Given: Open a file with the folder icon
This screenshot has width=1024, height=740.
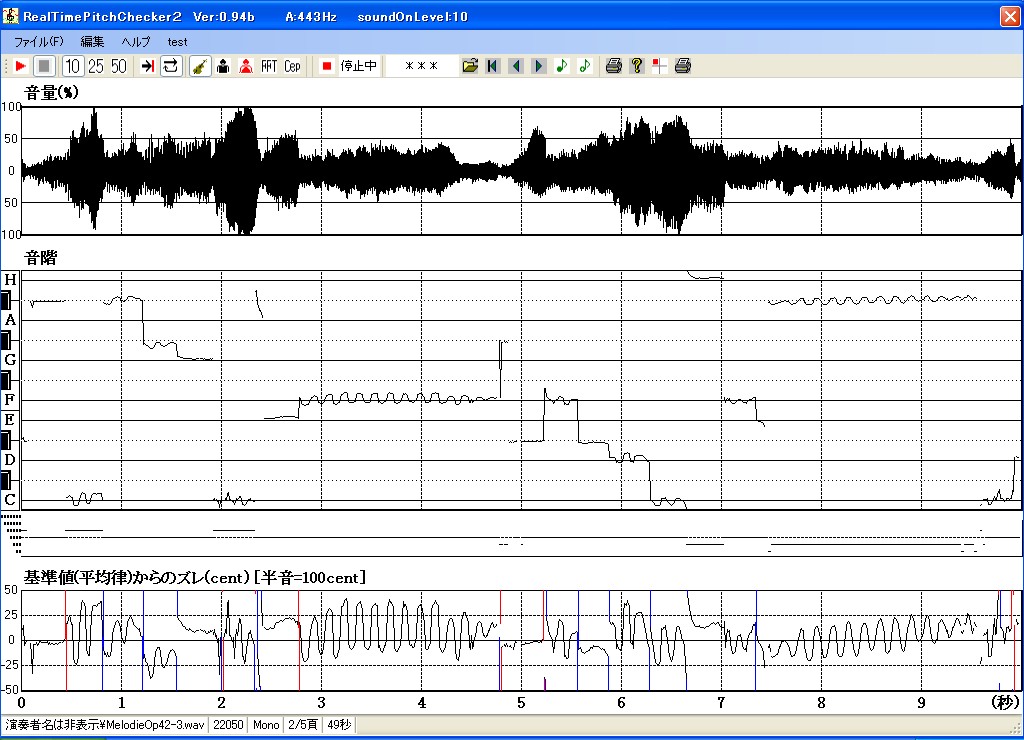Looking at the screenshot, I should tap(470, 66).
